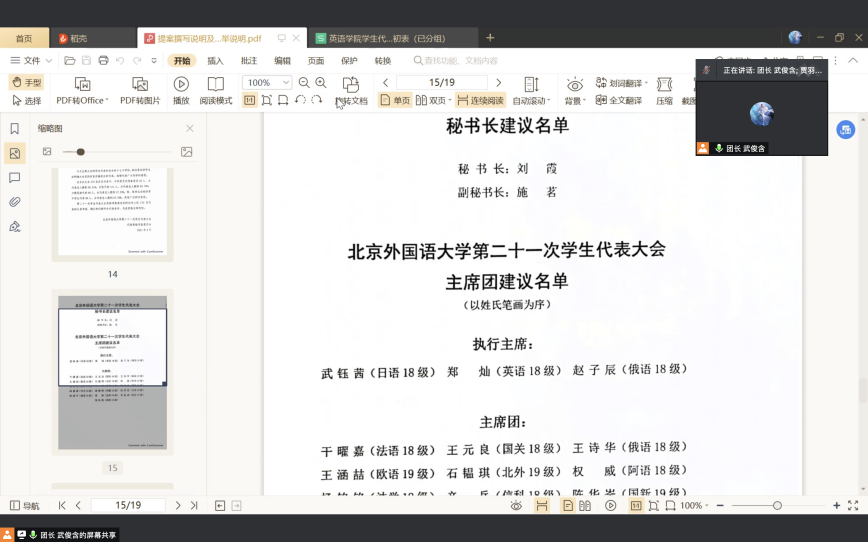
Task: Click the thumbnail size slider in 缩略图 panel
Action: (x=81, y=152)
